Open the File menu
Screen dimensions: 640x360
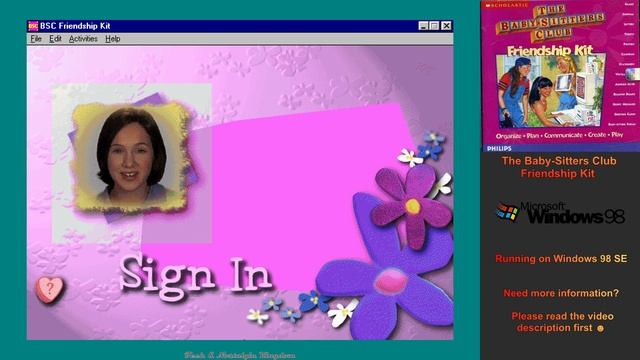click(36, 39)
